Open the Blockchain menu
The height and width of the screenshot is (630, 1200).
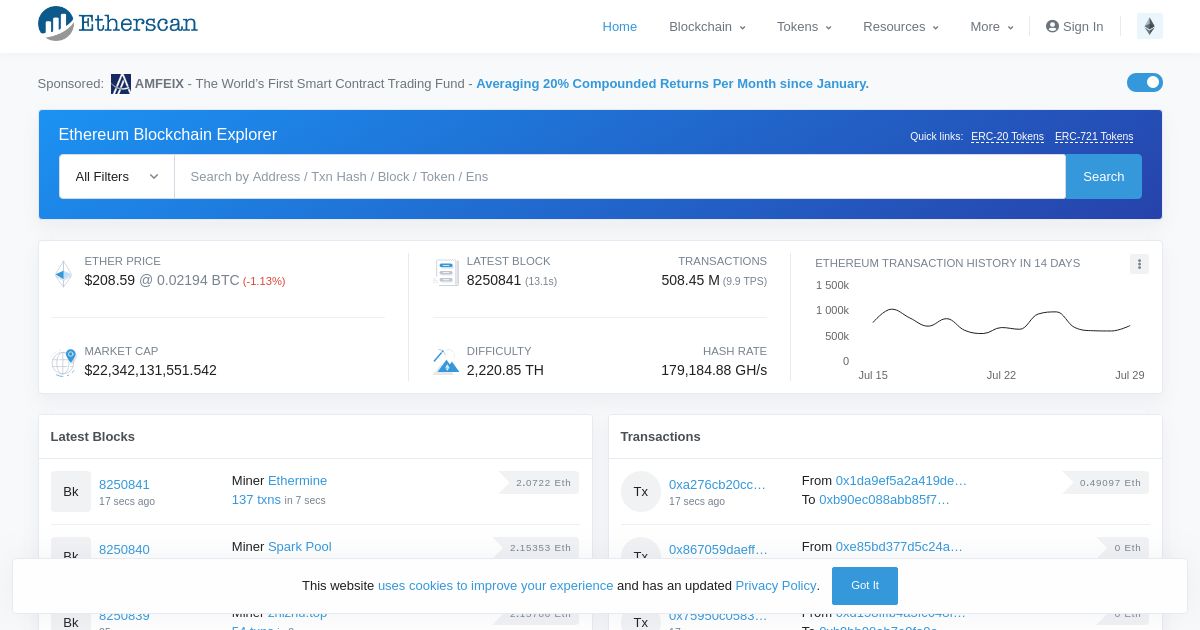707,26
